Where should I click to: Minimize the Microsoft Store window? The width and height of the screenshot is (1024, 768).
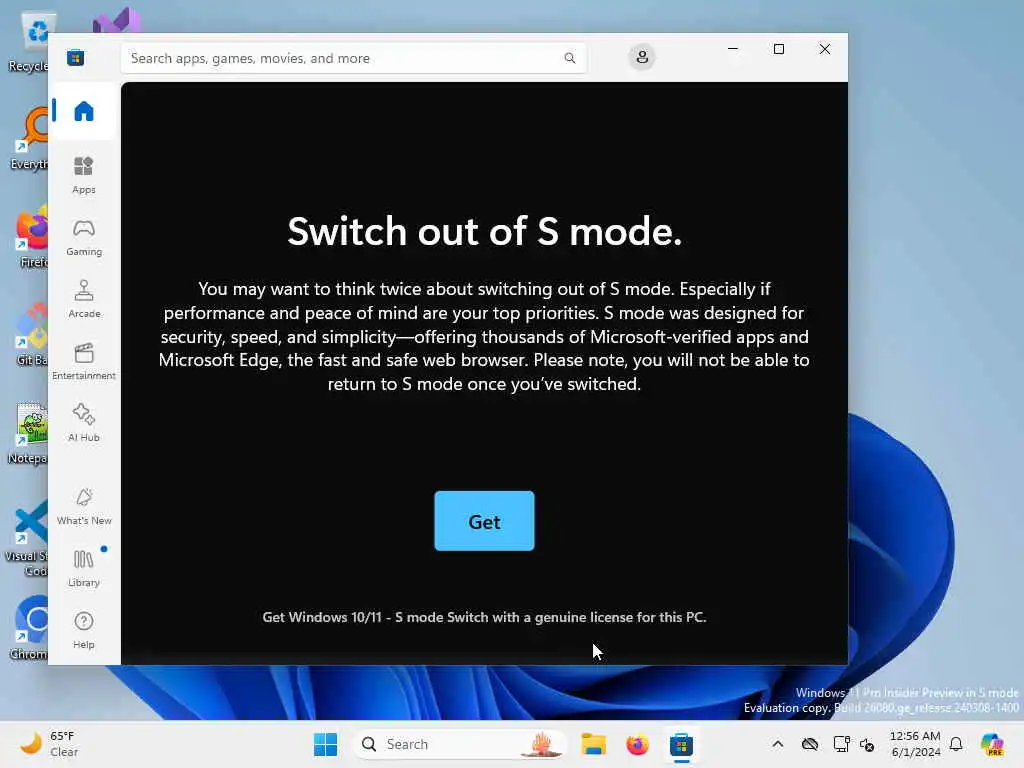(733, 49)
